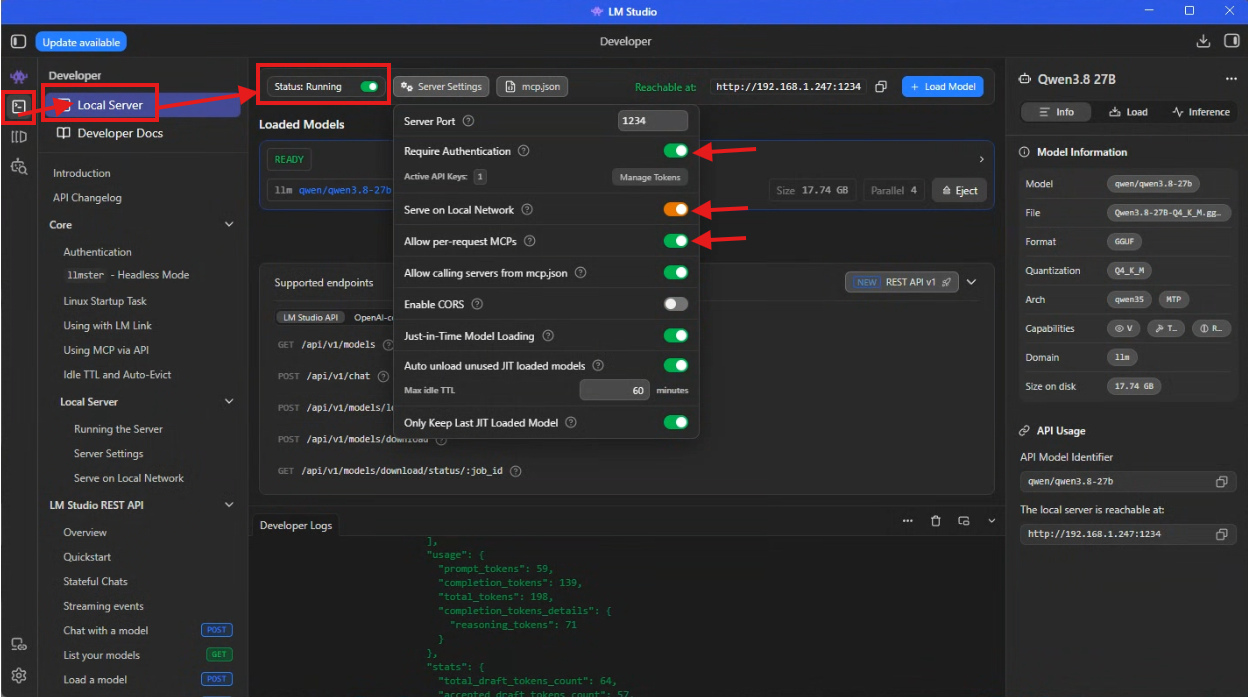This screenshot has width=1248, height=697.
Task: Collapse the Developer Logs panel chevron
Action: coord(992,521)
